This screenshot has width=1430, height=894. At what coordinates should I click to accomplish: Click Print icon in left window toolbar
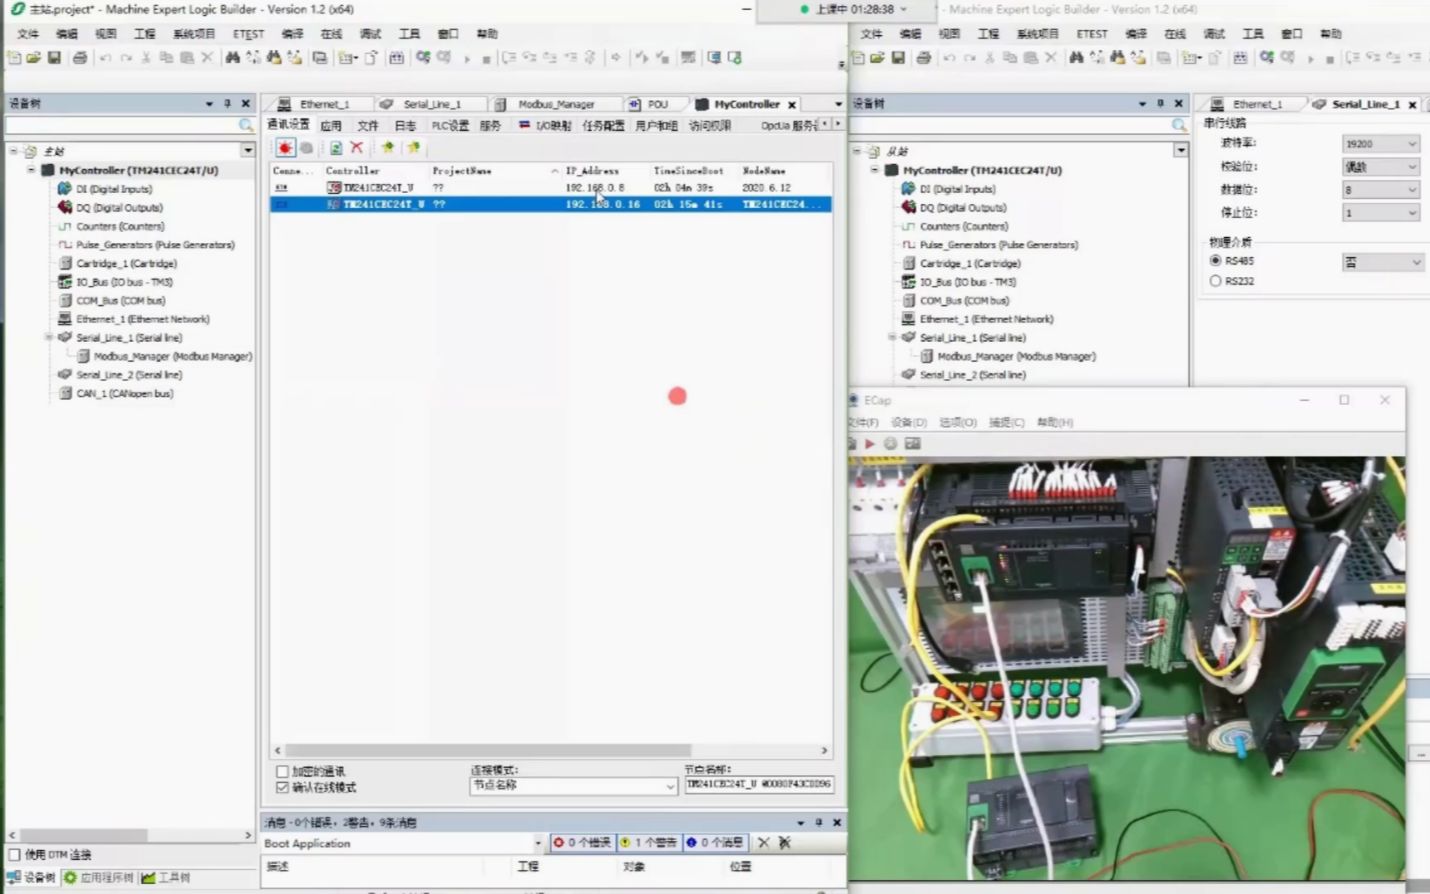pyautogui.click(x=80, y=58)
